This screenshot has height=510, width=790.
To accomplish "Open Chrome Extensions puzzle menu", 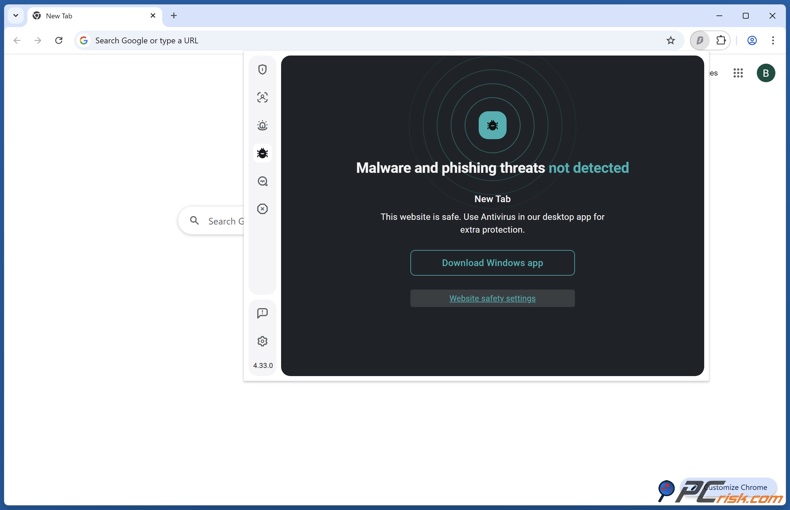I will click(721, 40).
